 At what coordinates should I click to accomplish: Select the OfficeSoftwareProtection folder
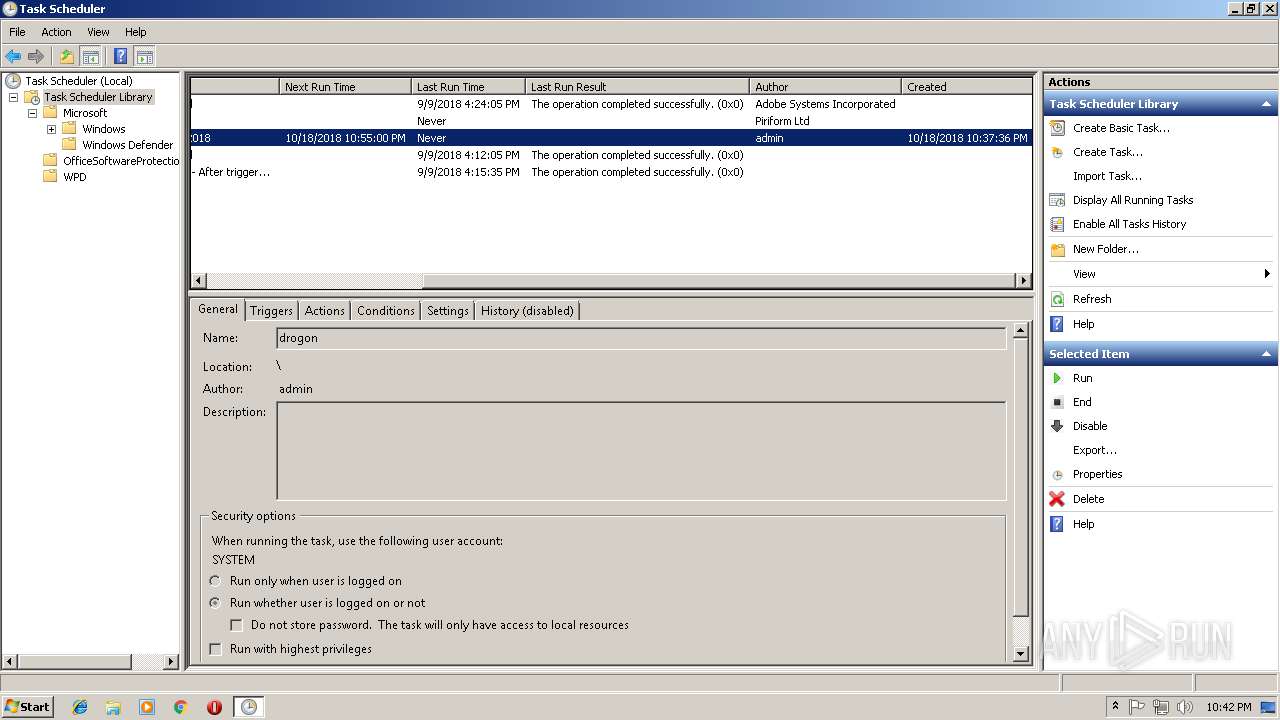120,161
